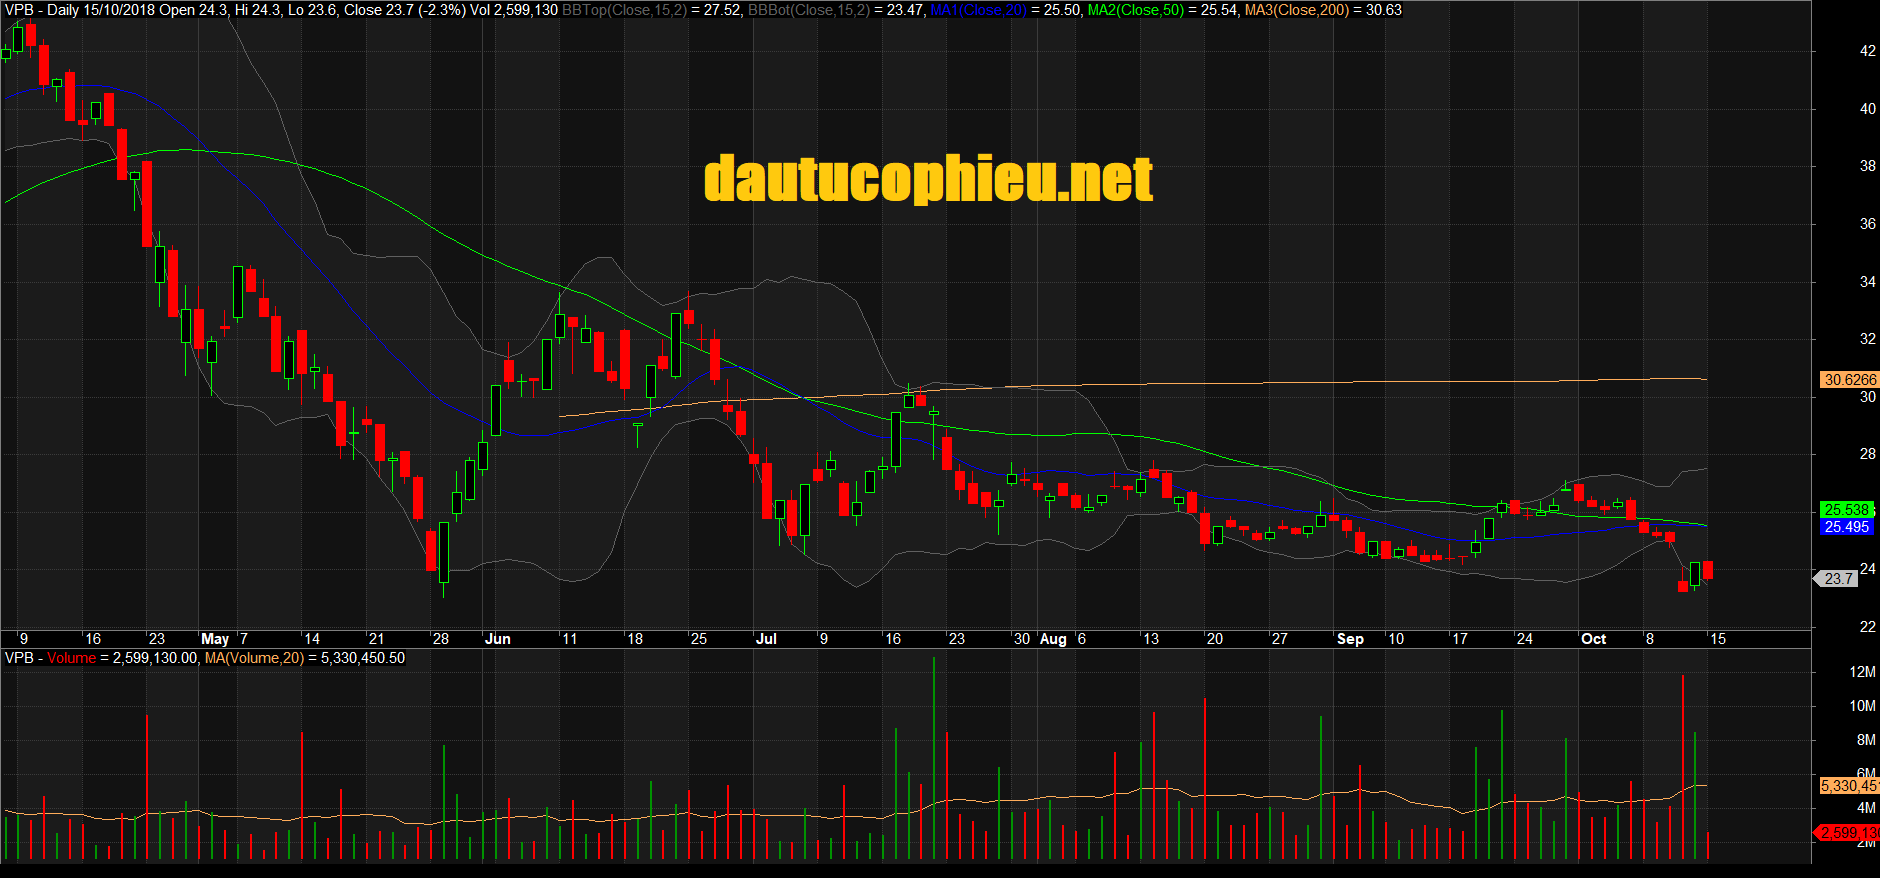Click the Aug month marker on time axis
This screenshot has height=878, width=1880.
point(1053,639)
